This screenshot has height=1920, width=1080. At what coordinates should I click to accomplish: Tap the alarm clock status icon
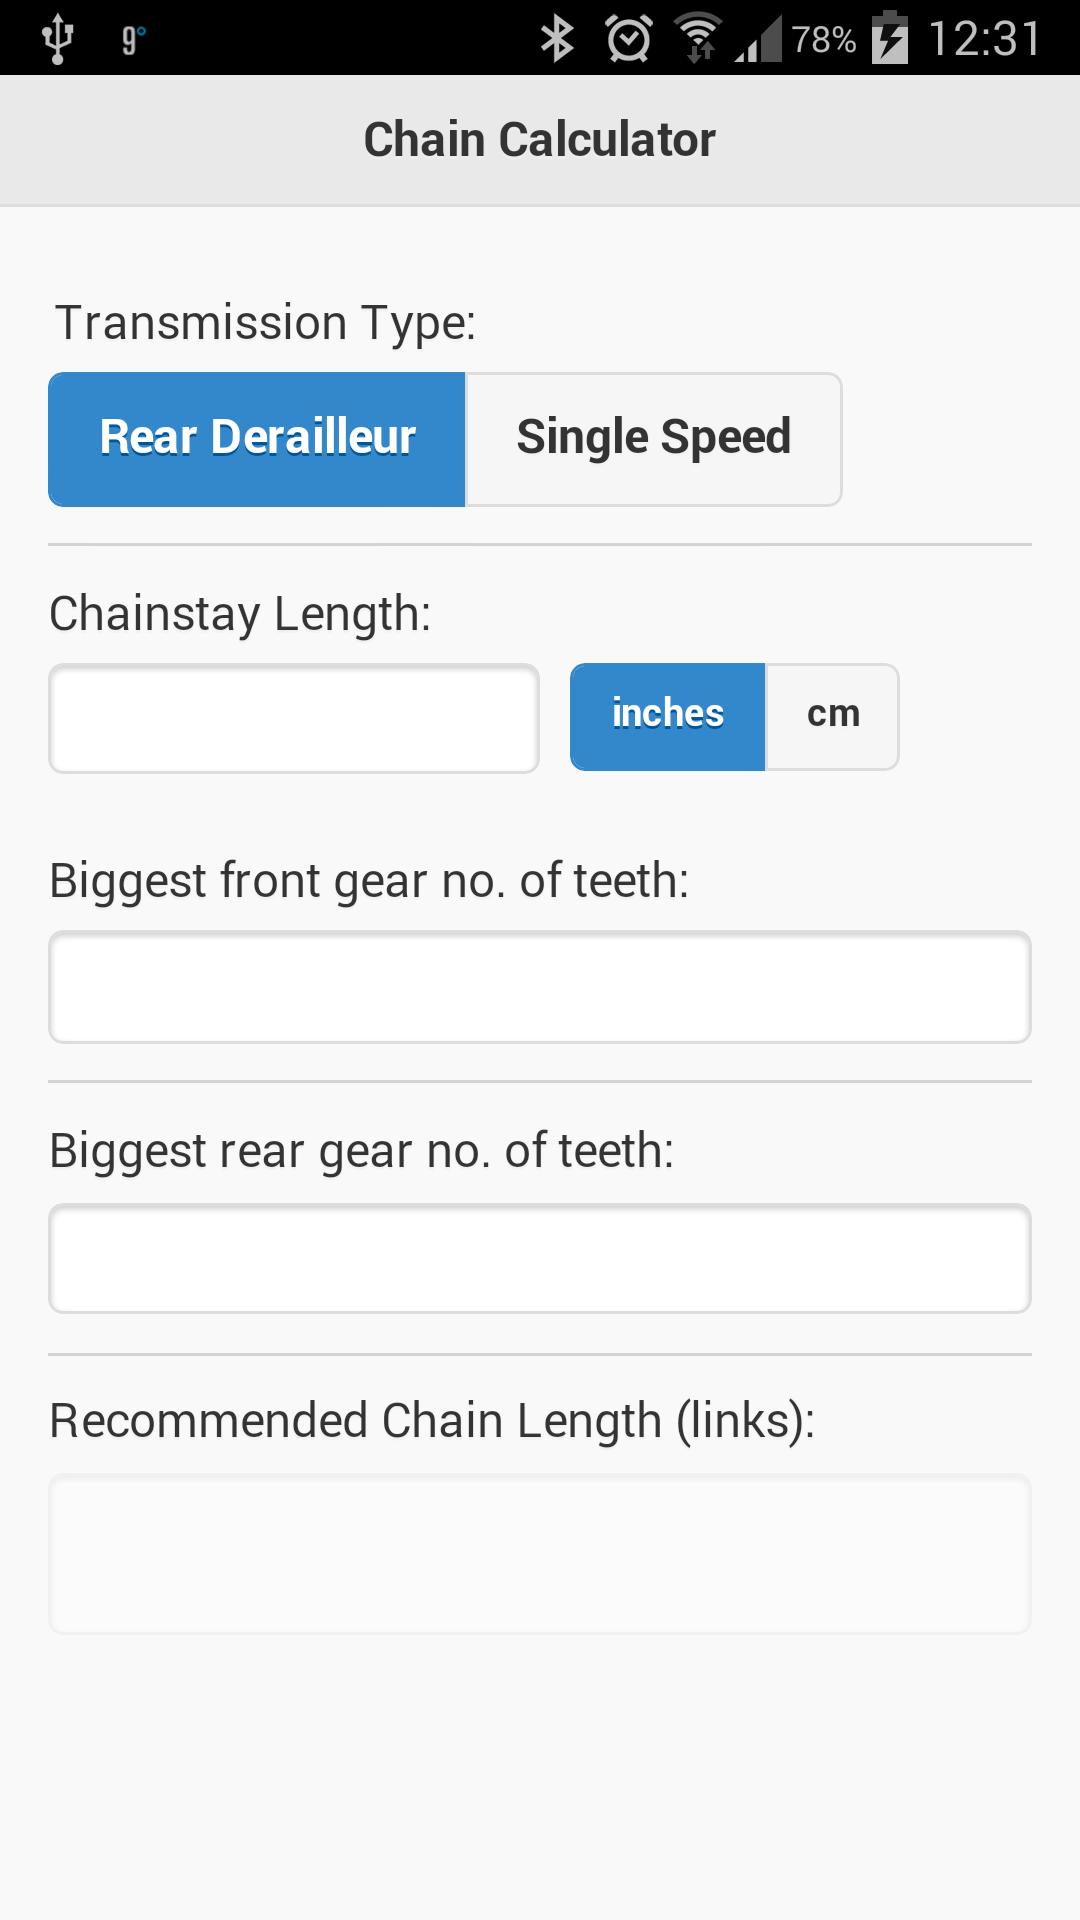pos(628,39)
